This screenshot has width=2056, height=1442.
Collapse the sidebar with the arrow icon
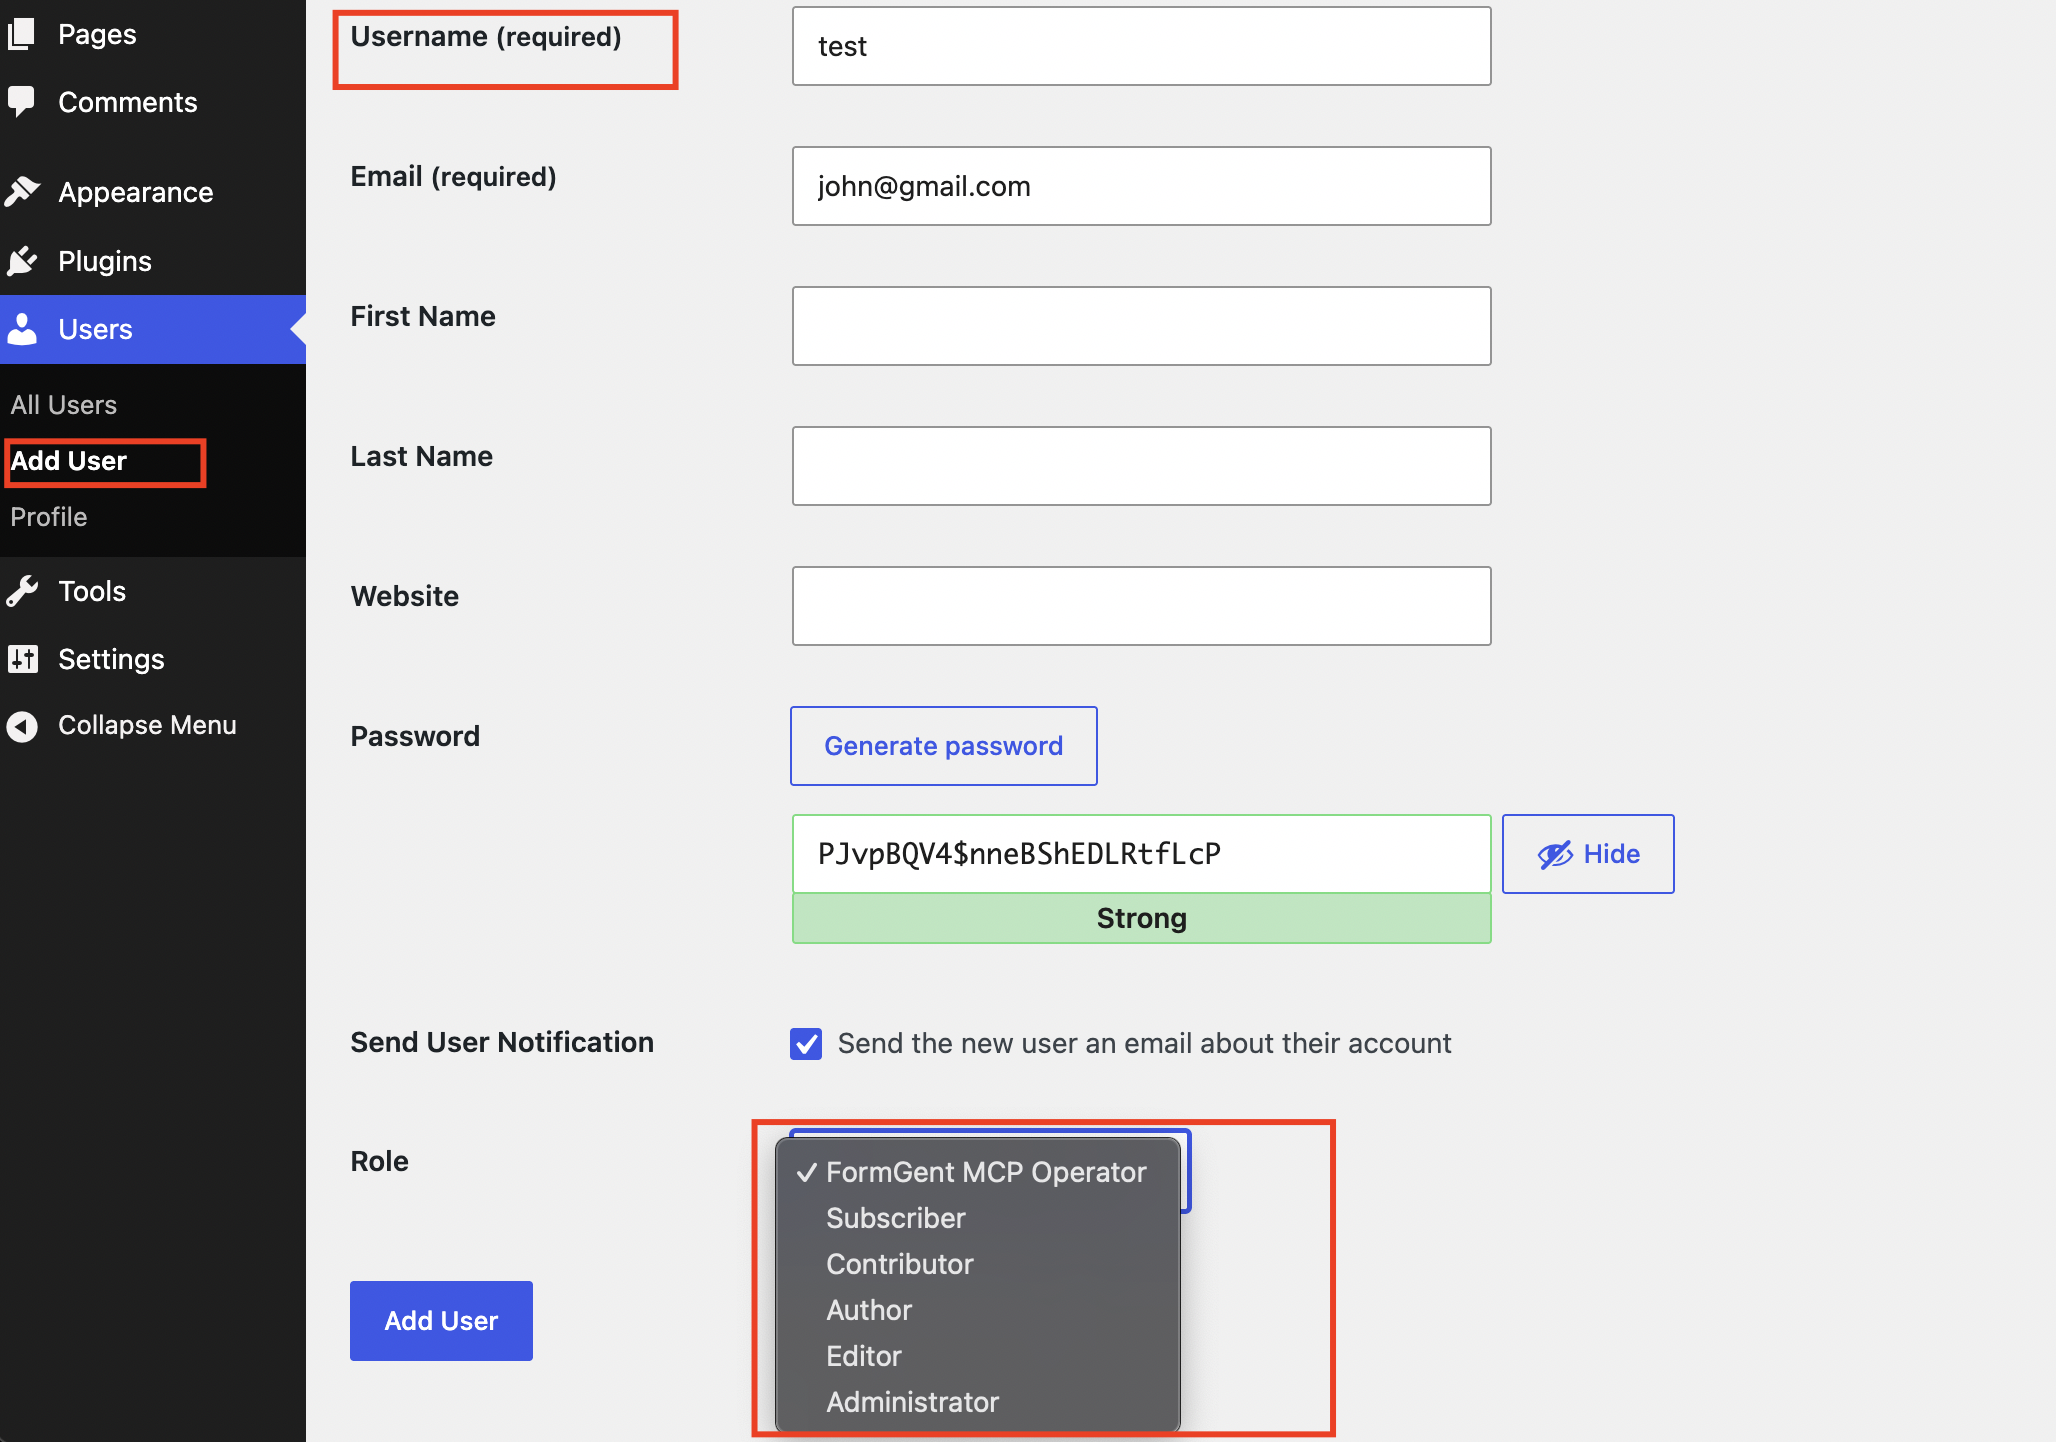[x=21, y=725]
